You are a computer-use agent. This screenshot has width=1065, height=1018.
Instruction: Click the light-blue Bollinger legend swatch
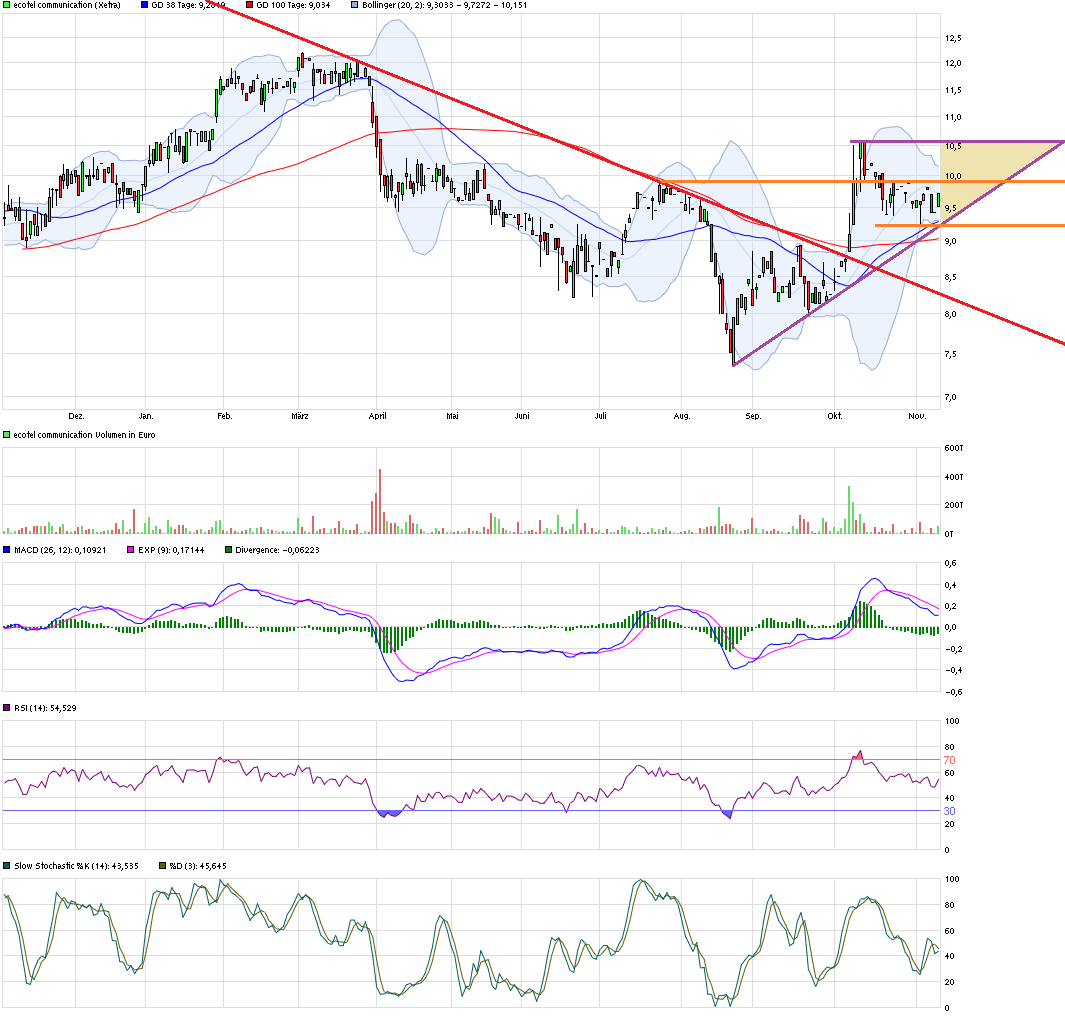click(355, 5)
